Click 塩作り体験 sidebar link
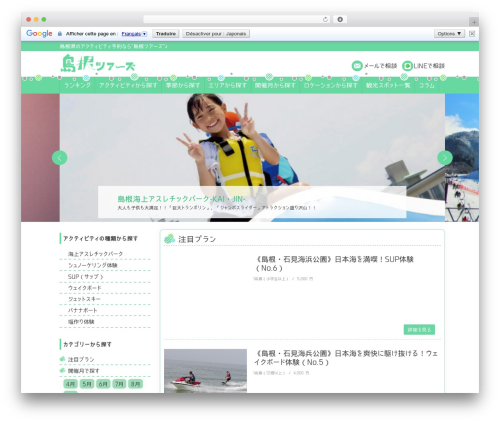The height and width of the screenshot is (423, 500). (81, 322)
